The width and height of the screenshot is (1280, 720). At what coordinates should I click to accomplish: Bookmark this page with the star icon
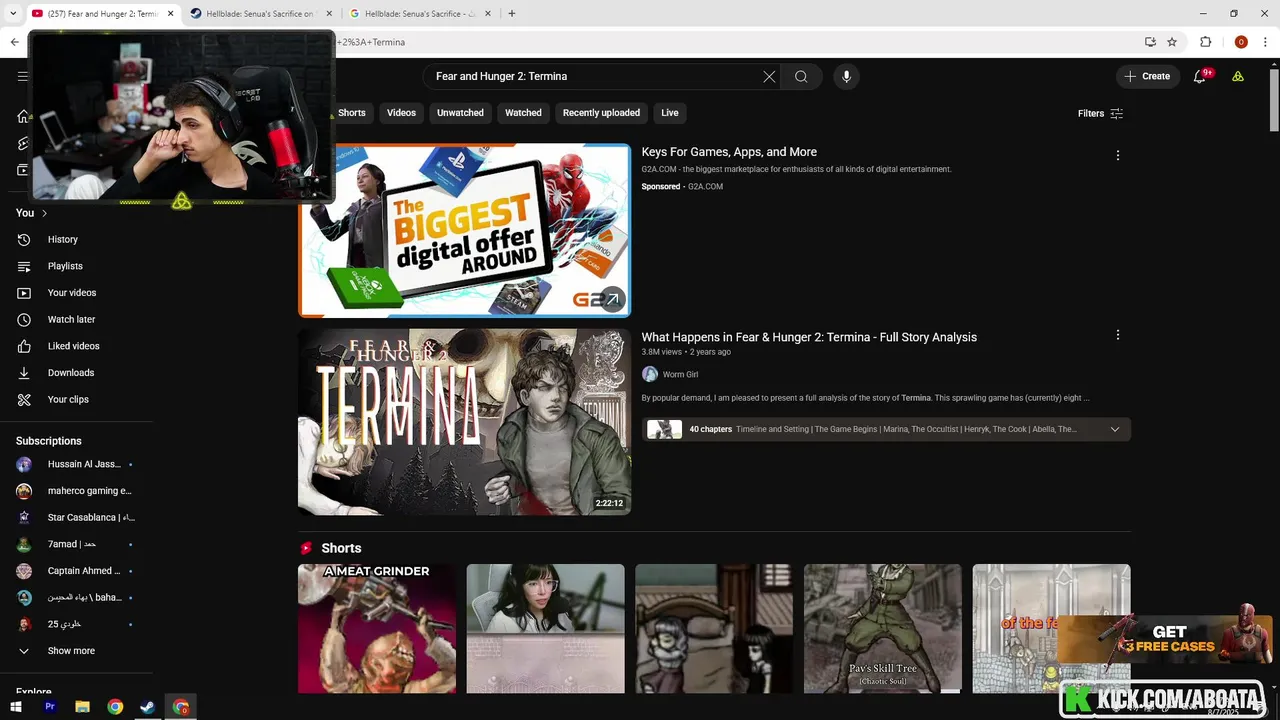pos(1172,42)
